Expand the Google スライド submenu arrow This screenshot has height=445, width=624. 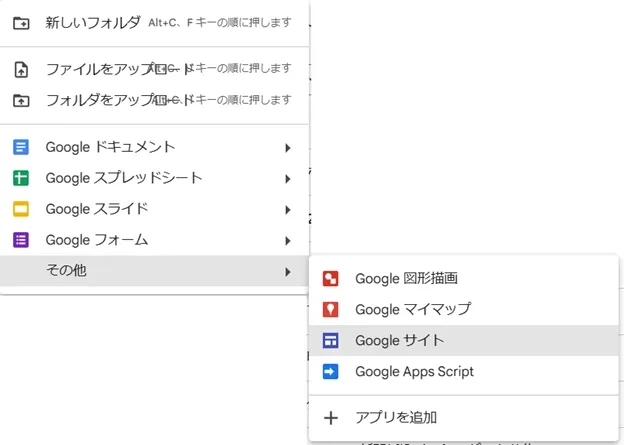[288, 210]
